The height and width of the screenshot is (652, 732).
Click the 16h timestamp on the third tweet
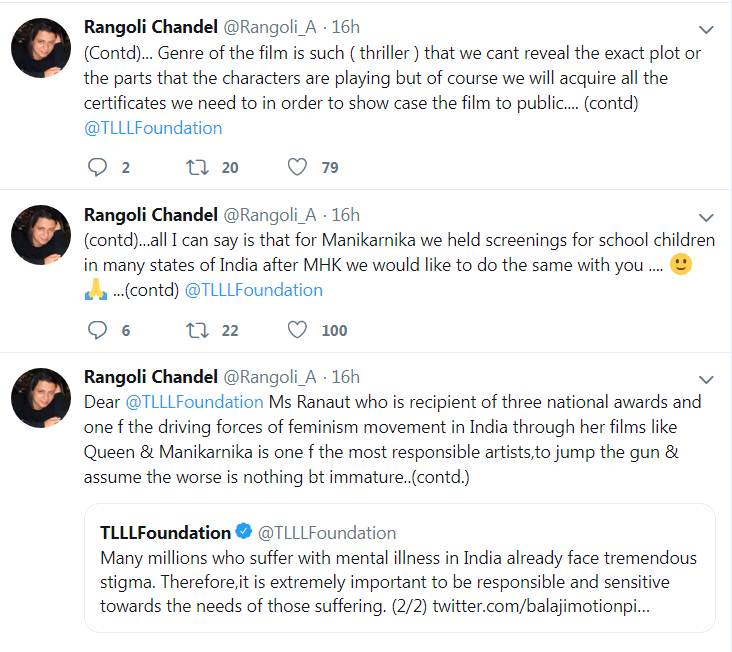(345, 377)
